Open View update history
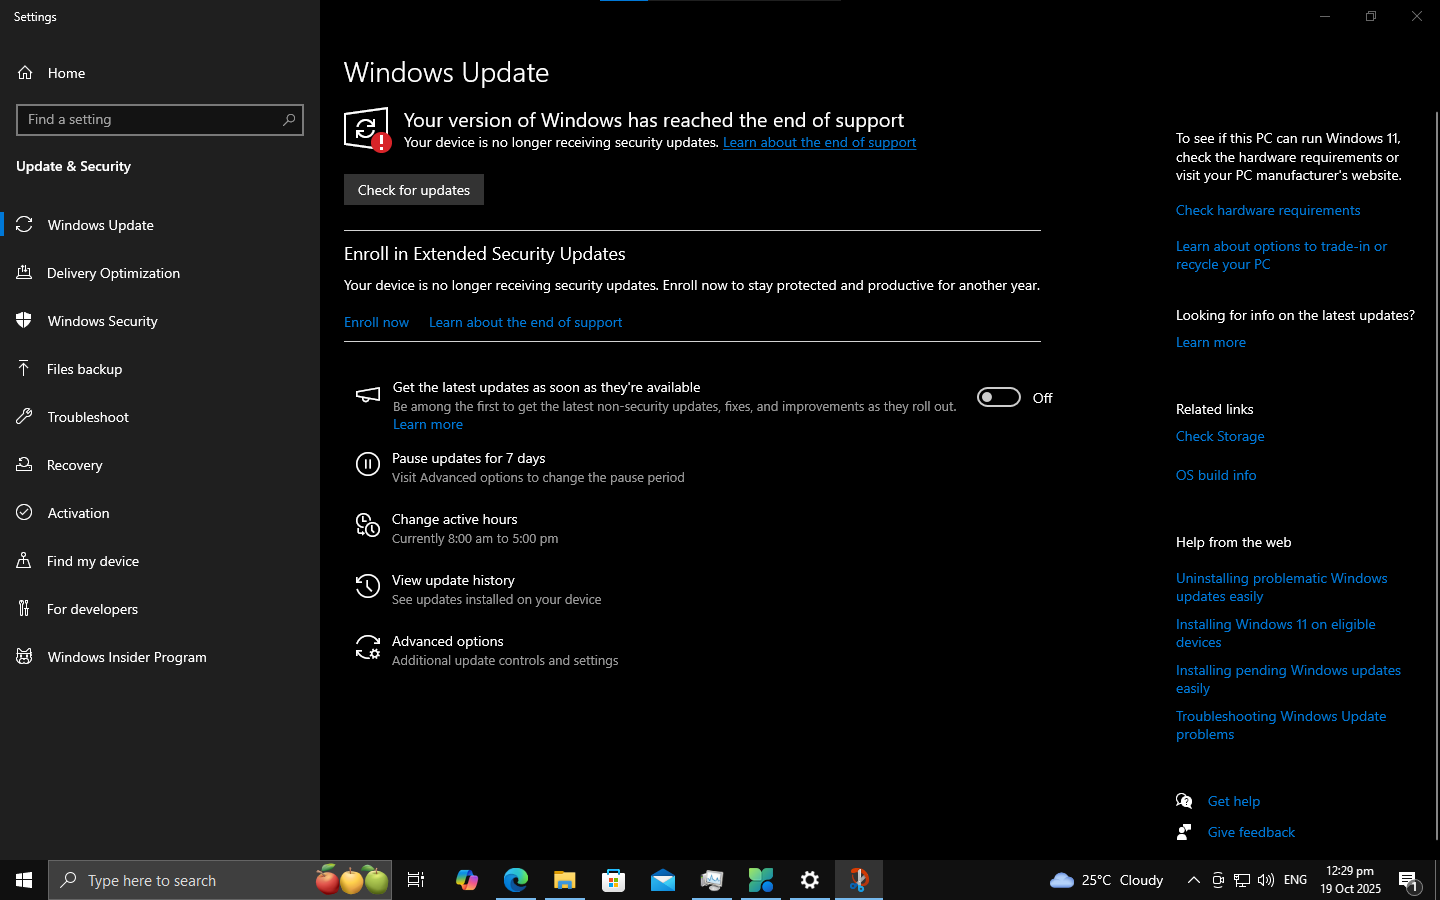Image resolution: width=1440 pixels, height=900 pixels. coord(453,580)
